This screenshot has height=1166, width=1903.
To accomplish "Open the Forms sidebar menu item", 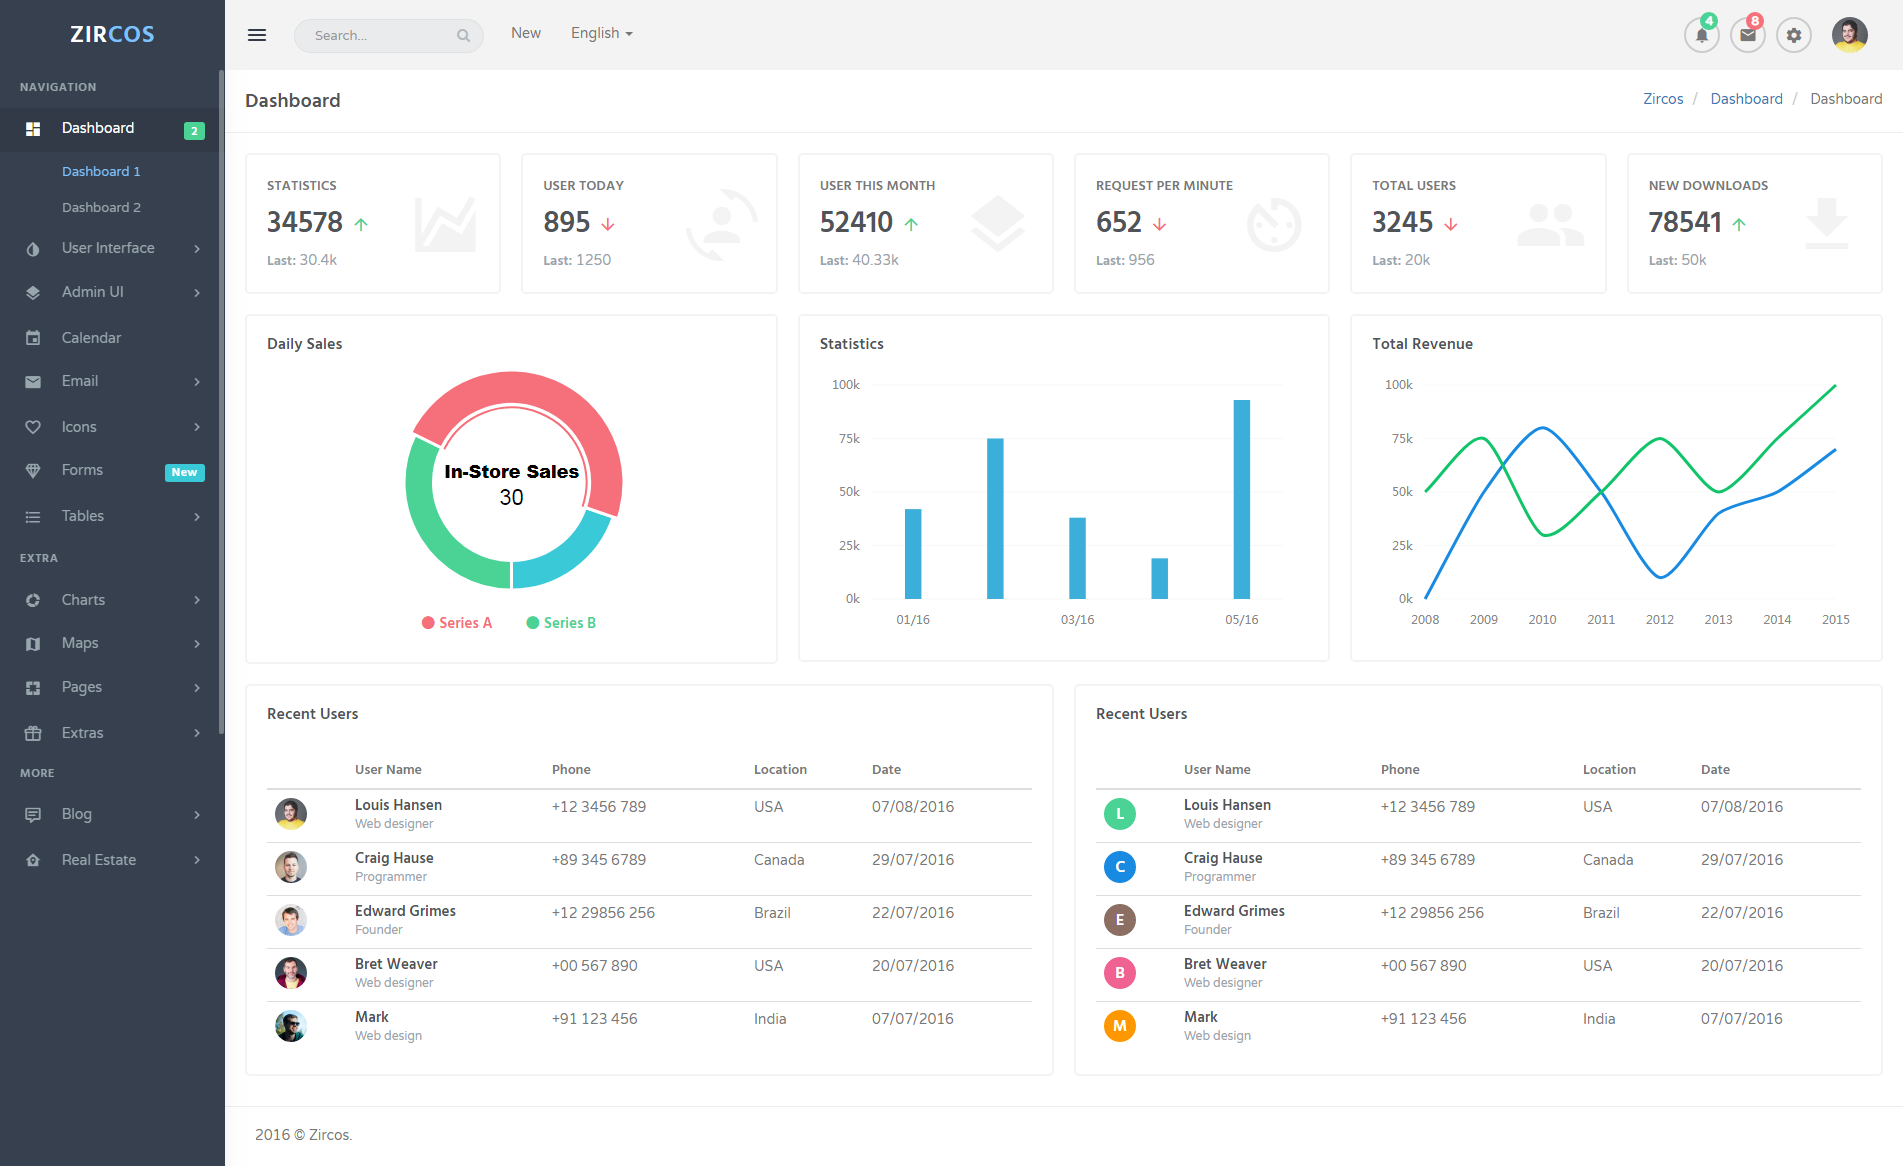I will coord(82,470).
